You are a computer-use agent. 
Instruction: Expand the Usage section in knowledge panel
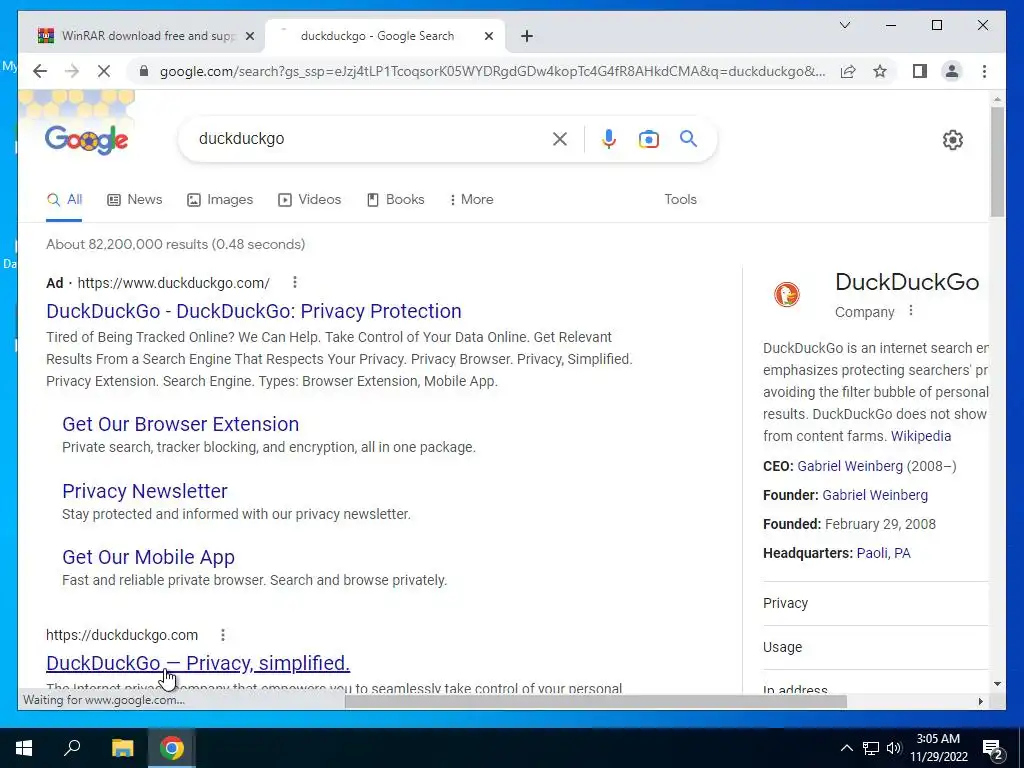pyautogui.click(x=875, y=647)
